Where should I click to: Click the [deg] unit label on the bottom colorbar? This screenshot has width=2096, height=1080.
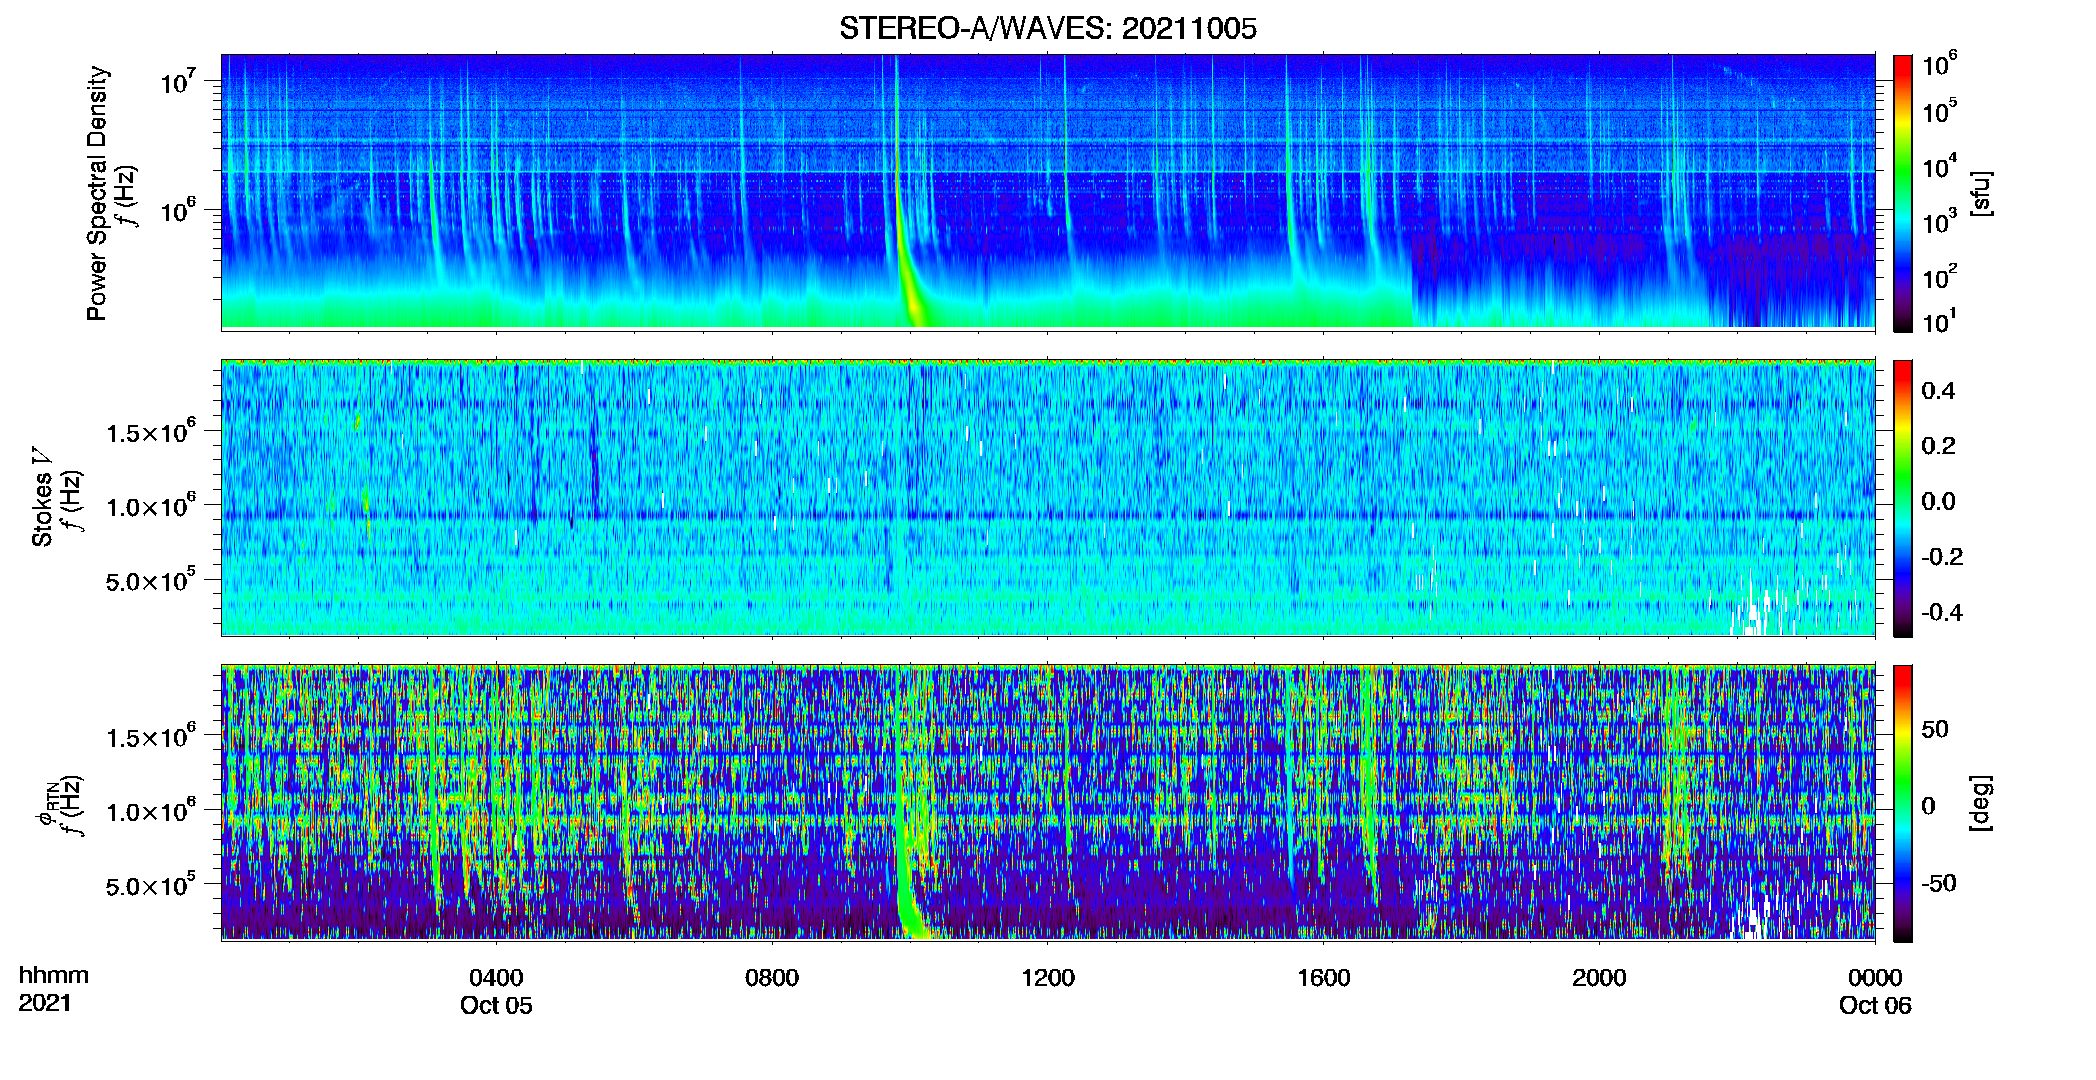(1981, 803)
